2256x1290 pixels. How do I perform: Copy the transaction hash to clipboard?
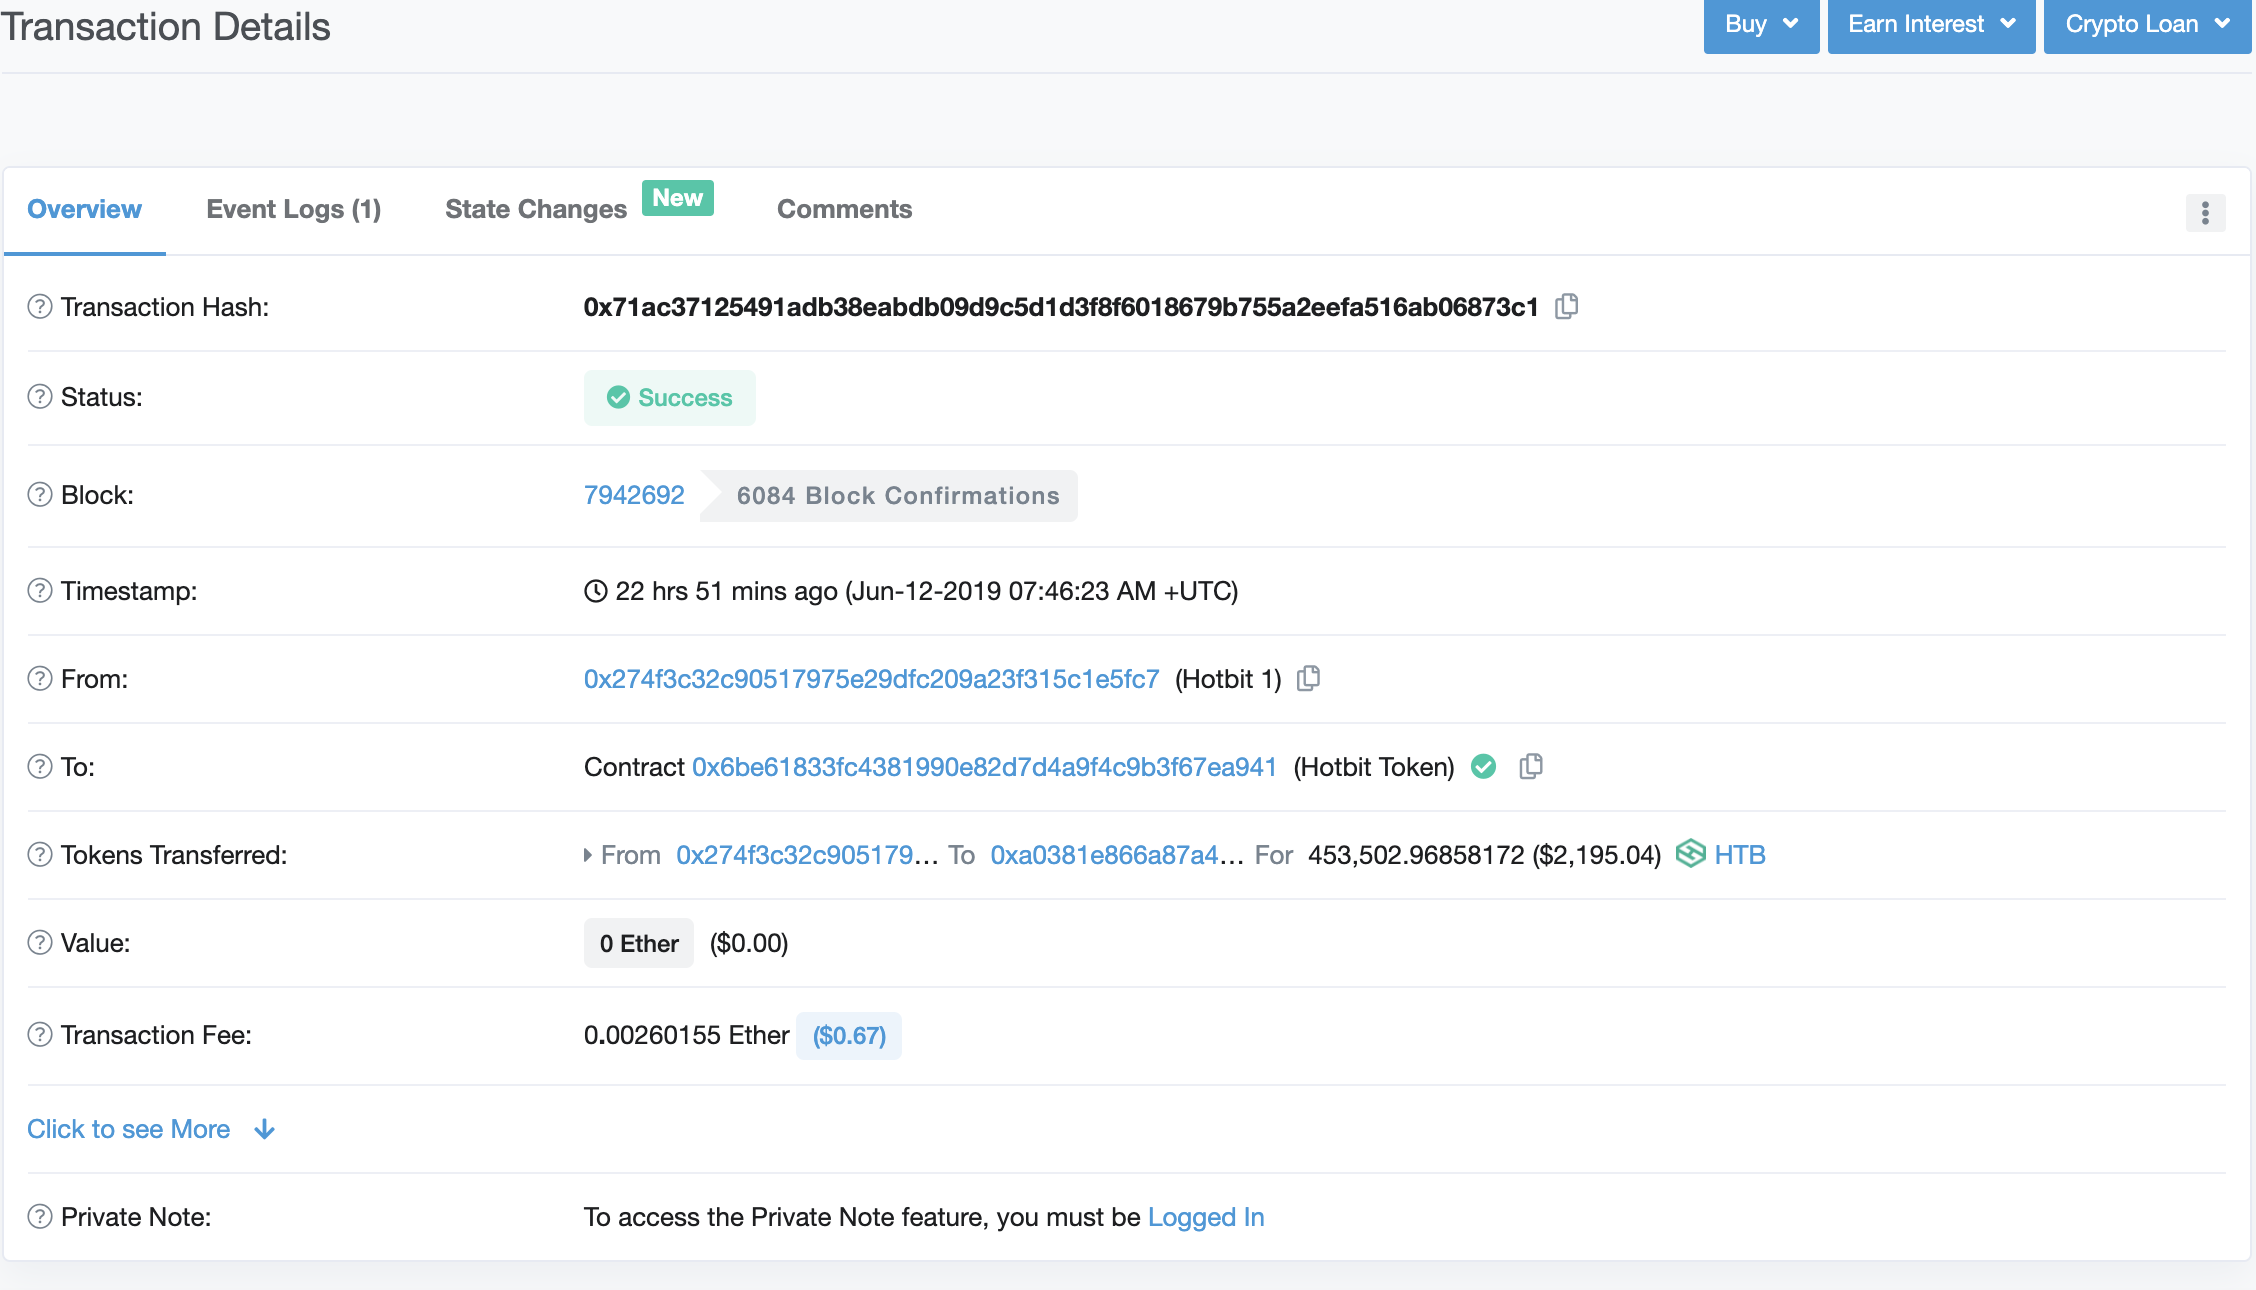pos(1567,306)
